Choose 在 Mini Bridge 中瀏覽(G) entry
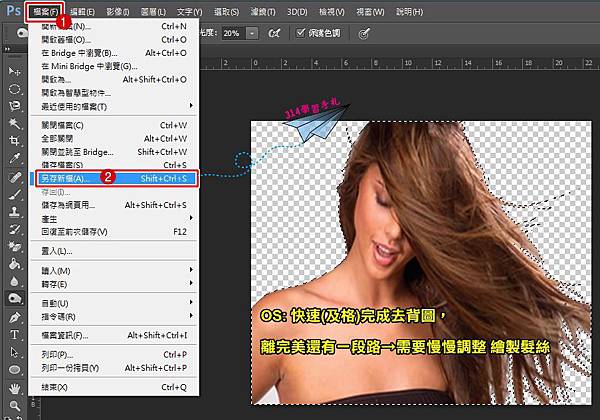The height and width of the screenshot is (420, 600). pyautogui.click(x=114, y=67)
